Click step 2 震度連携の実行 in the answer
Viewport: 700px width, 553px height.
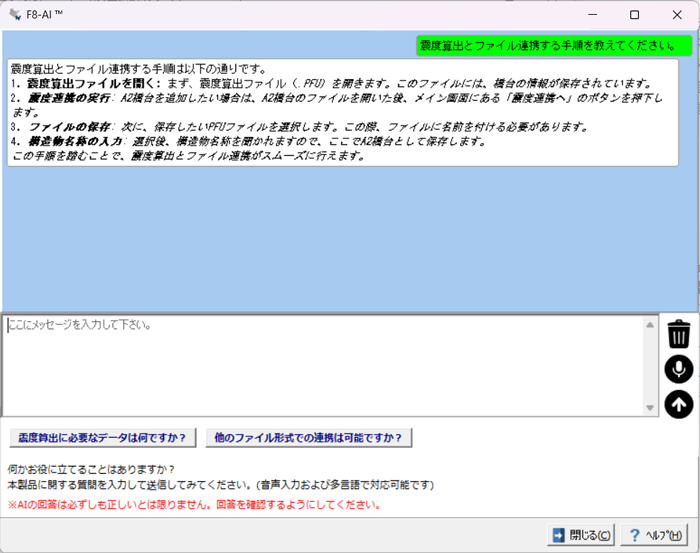pos(72,99)
